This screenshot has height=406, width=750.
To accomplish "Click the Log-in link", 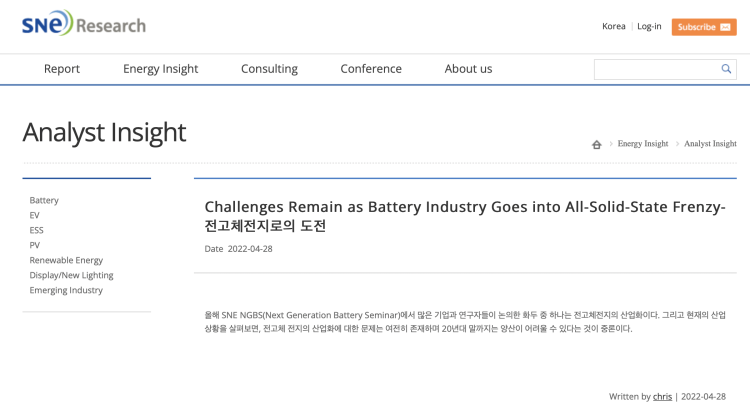I will (x=649, y=26).
